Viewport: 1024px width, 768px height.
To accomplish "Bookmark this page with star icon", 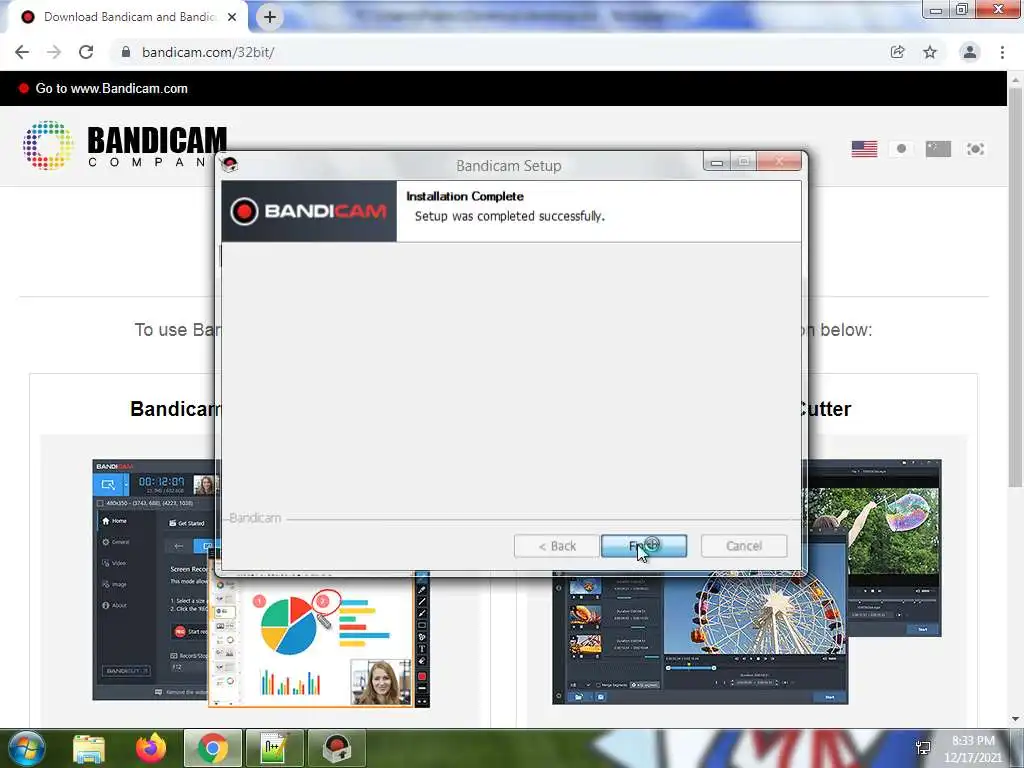I will [x=930, y=52].
